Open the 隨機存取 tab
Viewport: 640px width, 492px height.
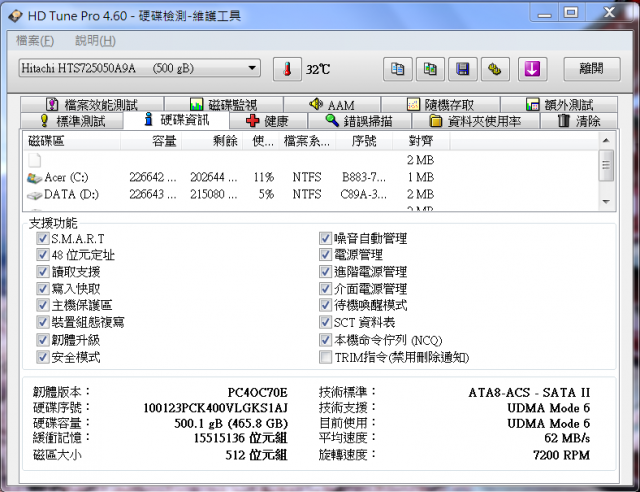click(440, 105)
